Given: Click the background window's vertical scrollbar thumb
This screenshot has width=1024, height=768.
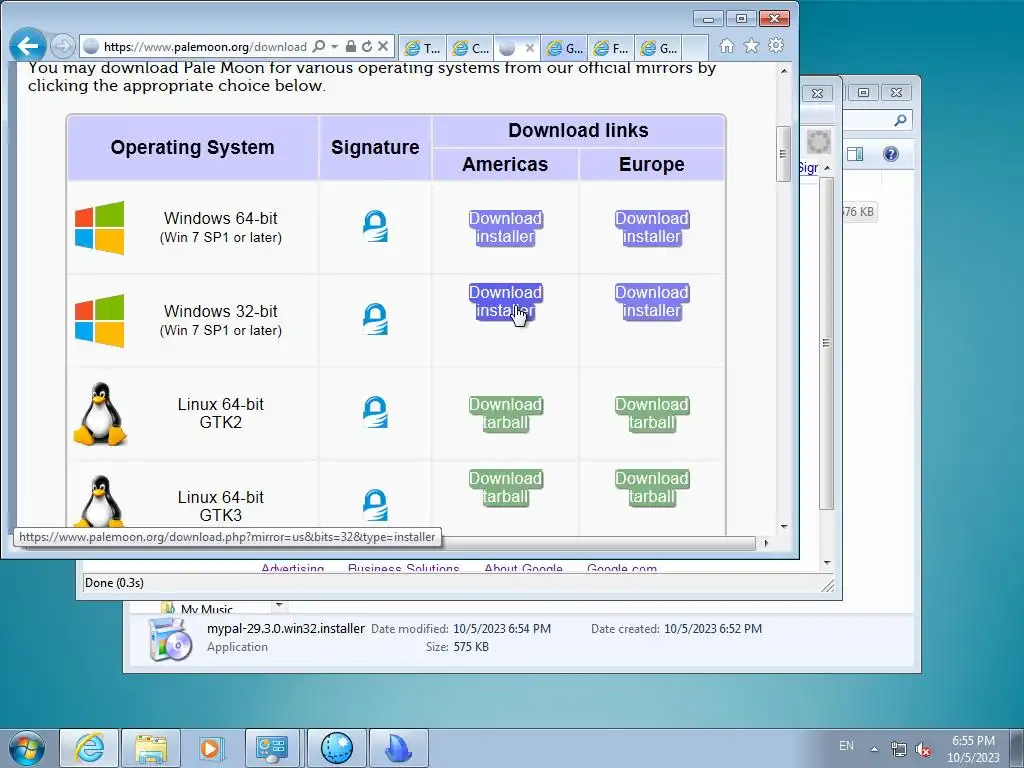Looking at the screenshot, I should 827,344.
